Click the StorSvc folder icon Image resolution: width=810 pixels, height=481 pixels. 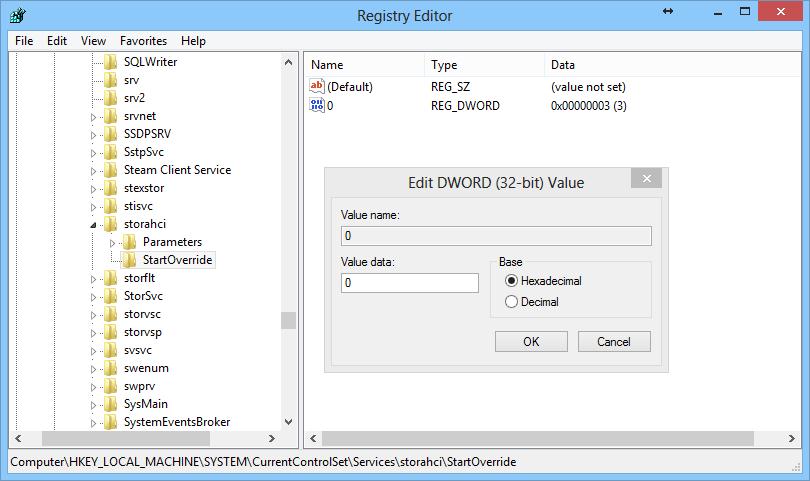111,296
